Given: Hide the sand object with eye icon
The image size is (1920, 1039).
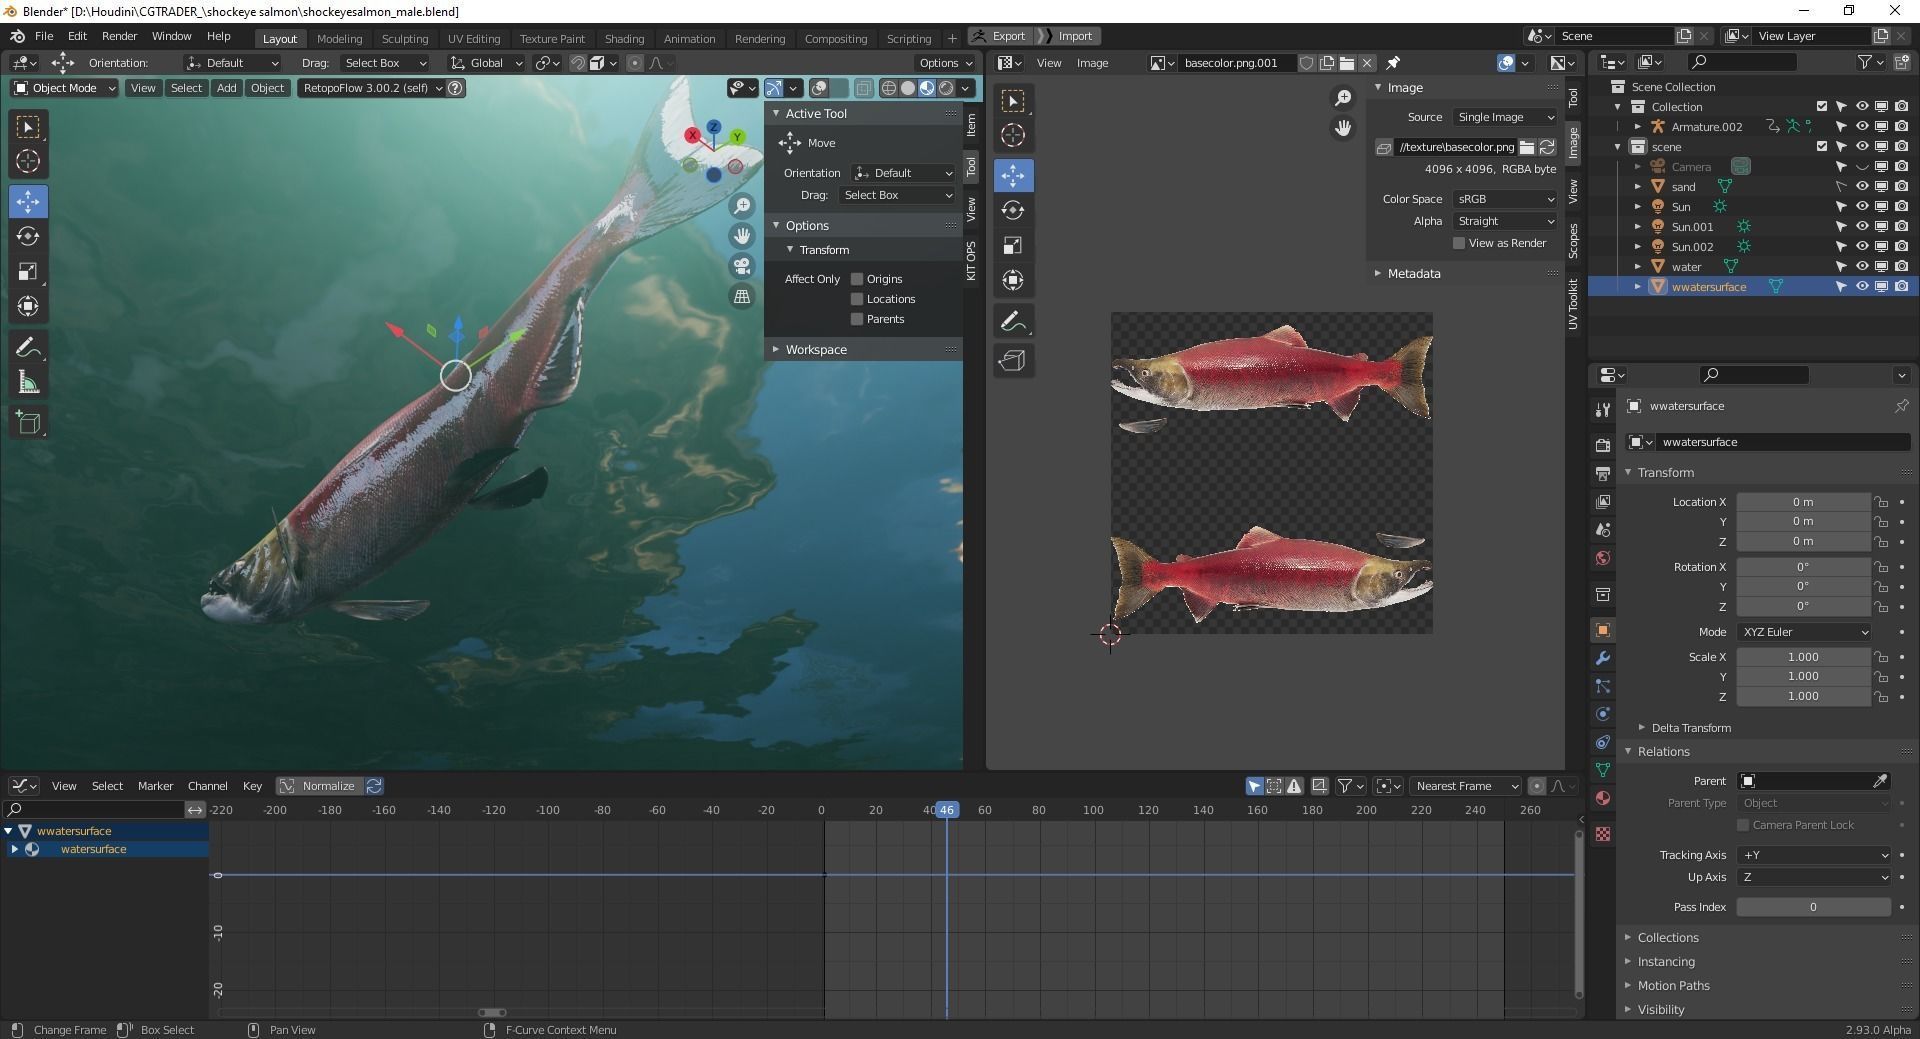Looking at the screenshot, I should coord(1861,187).
